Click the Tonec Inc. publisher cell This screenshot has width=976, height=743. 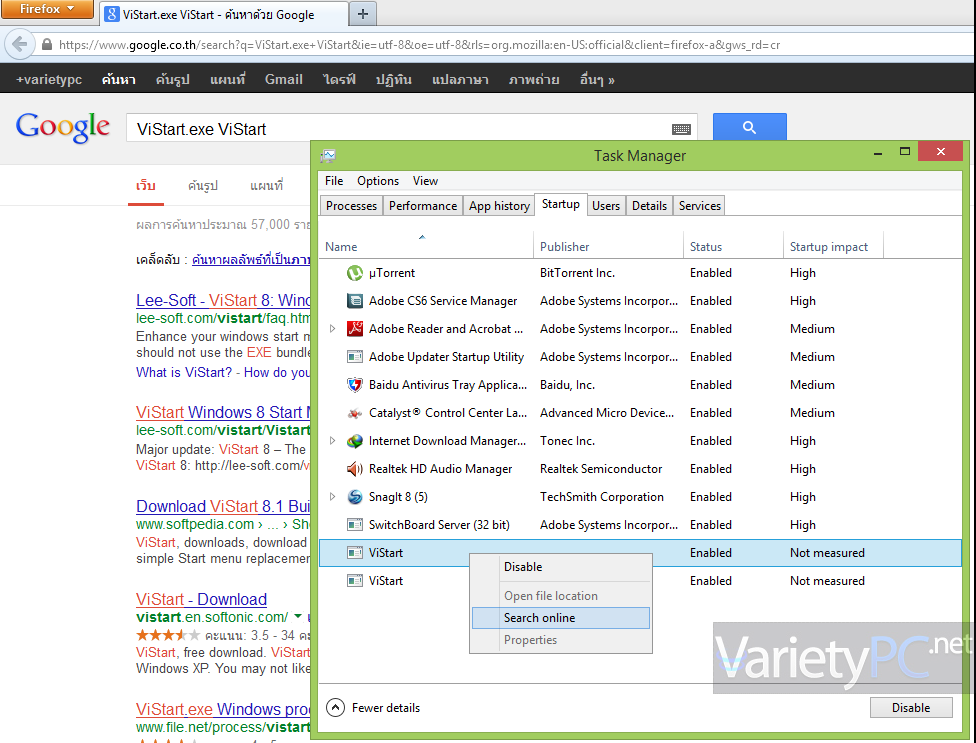point(567,441)
